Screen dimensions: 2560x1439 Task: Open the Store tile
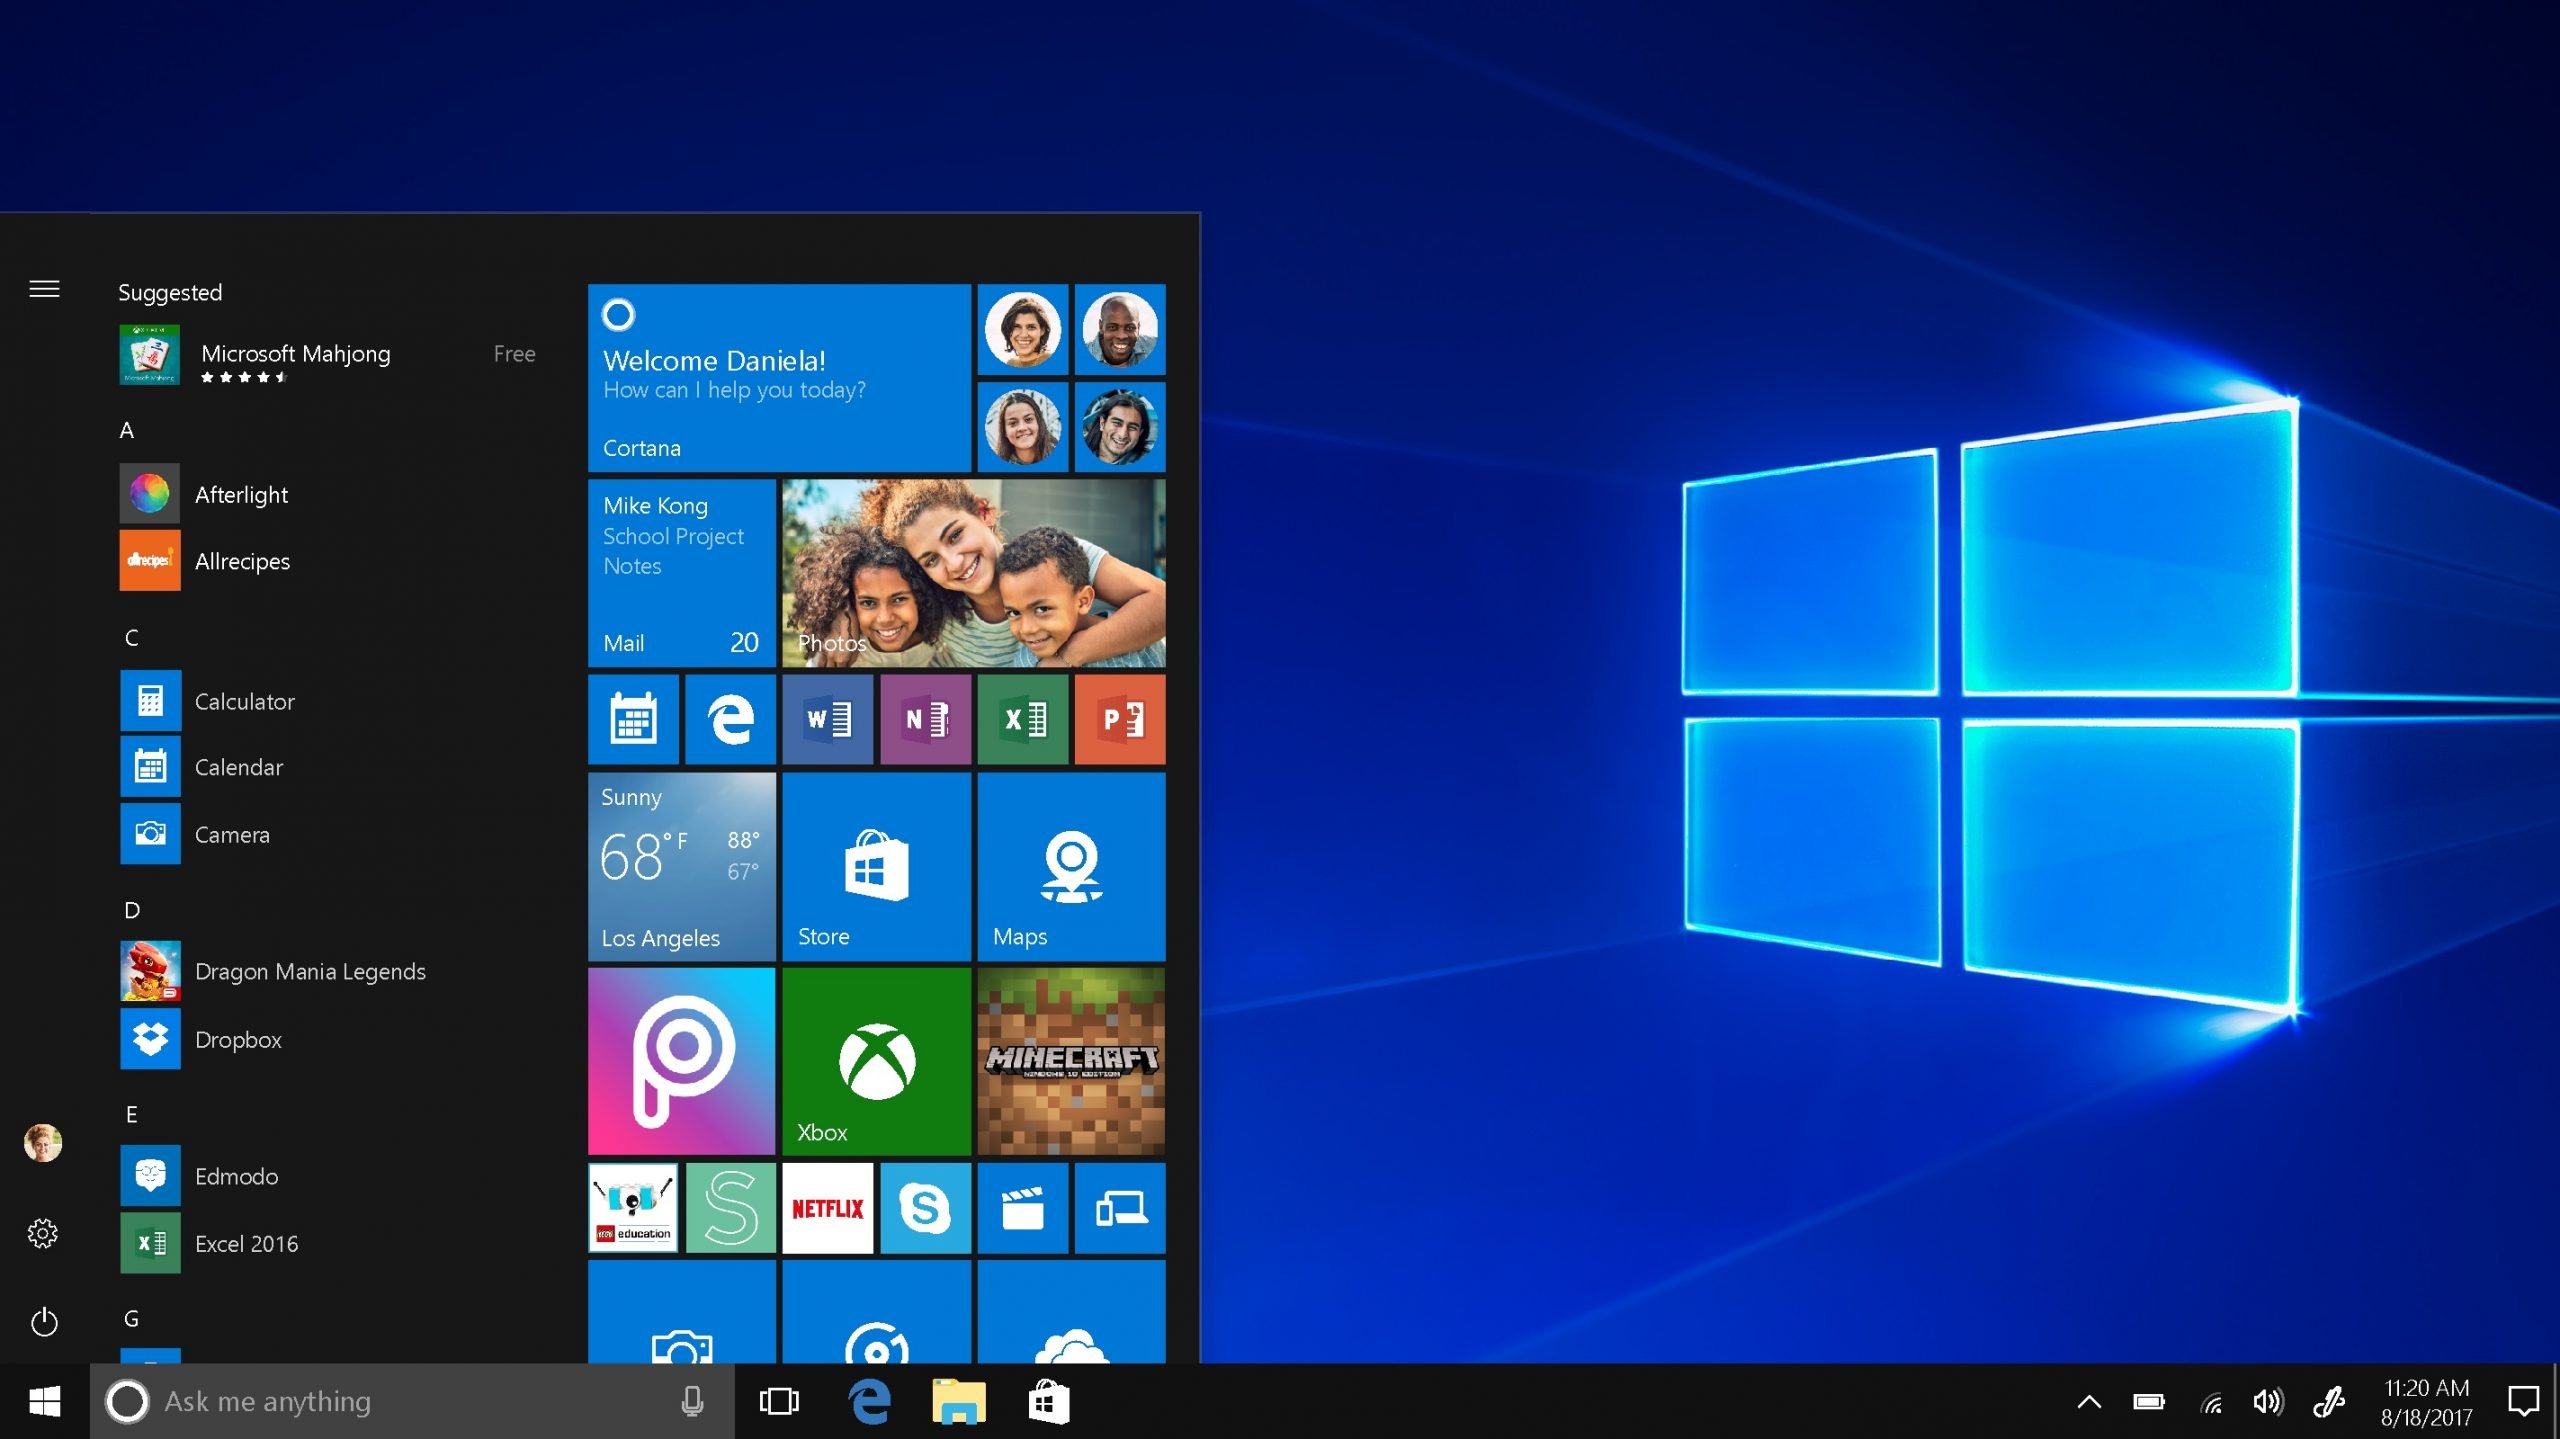(874, 866)
